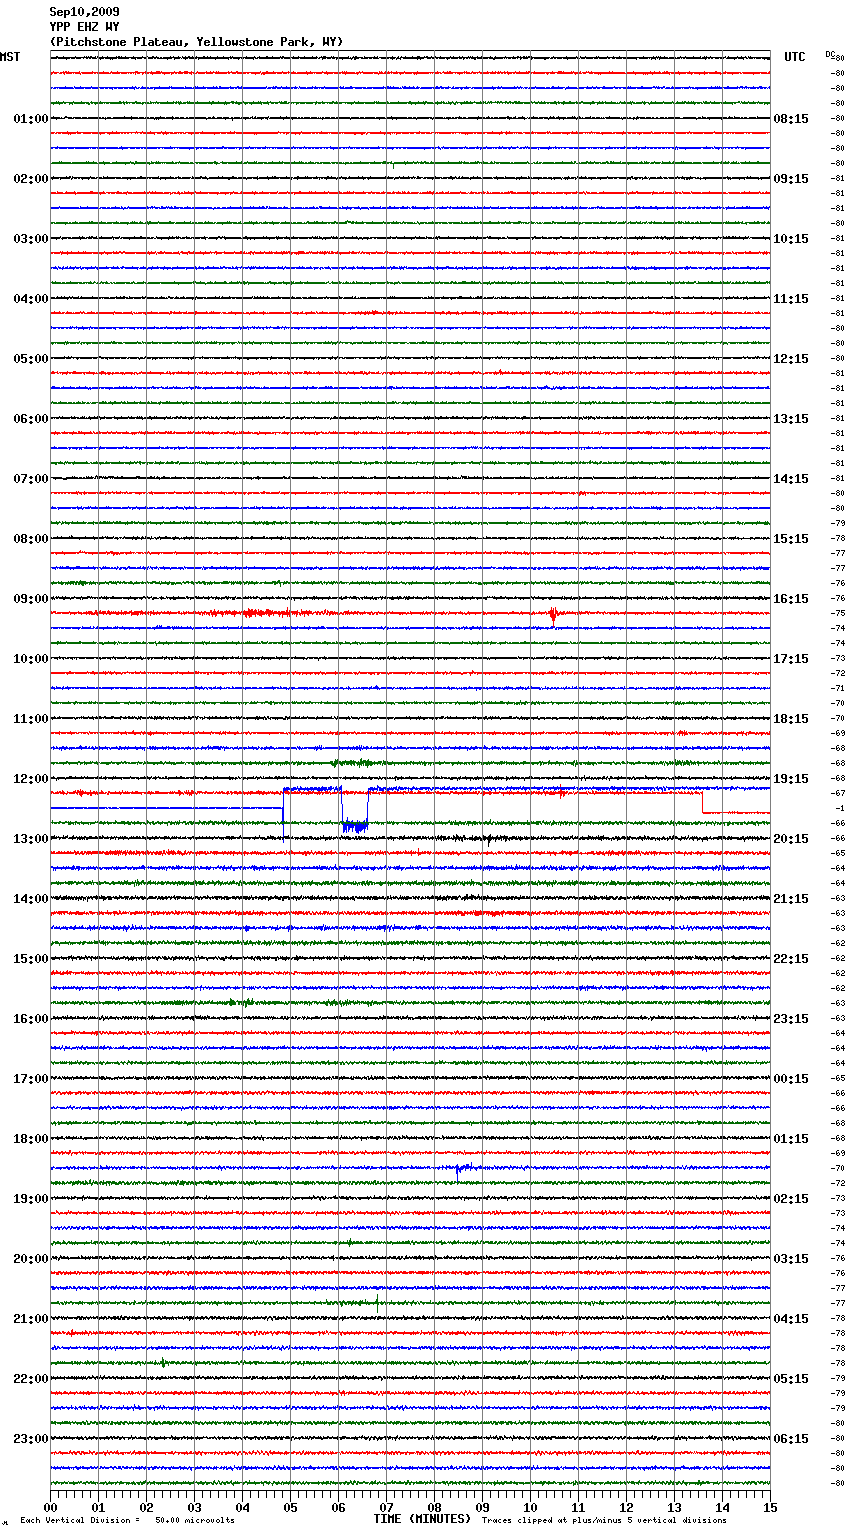The width and height of the screenshot is (850, 1534).
Task: Click the TIME (MINUTES) axis title
Action: (x=422, y=1519)
